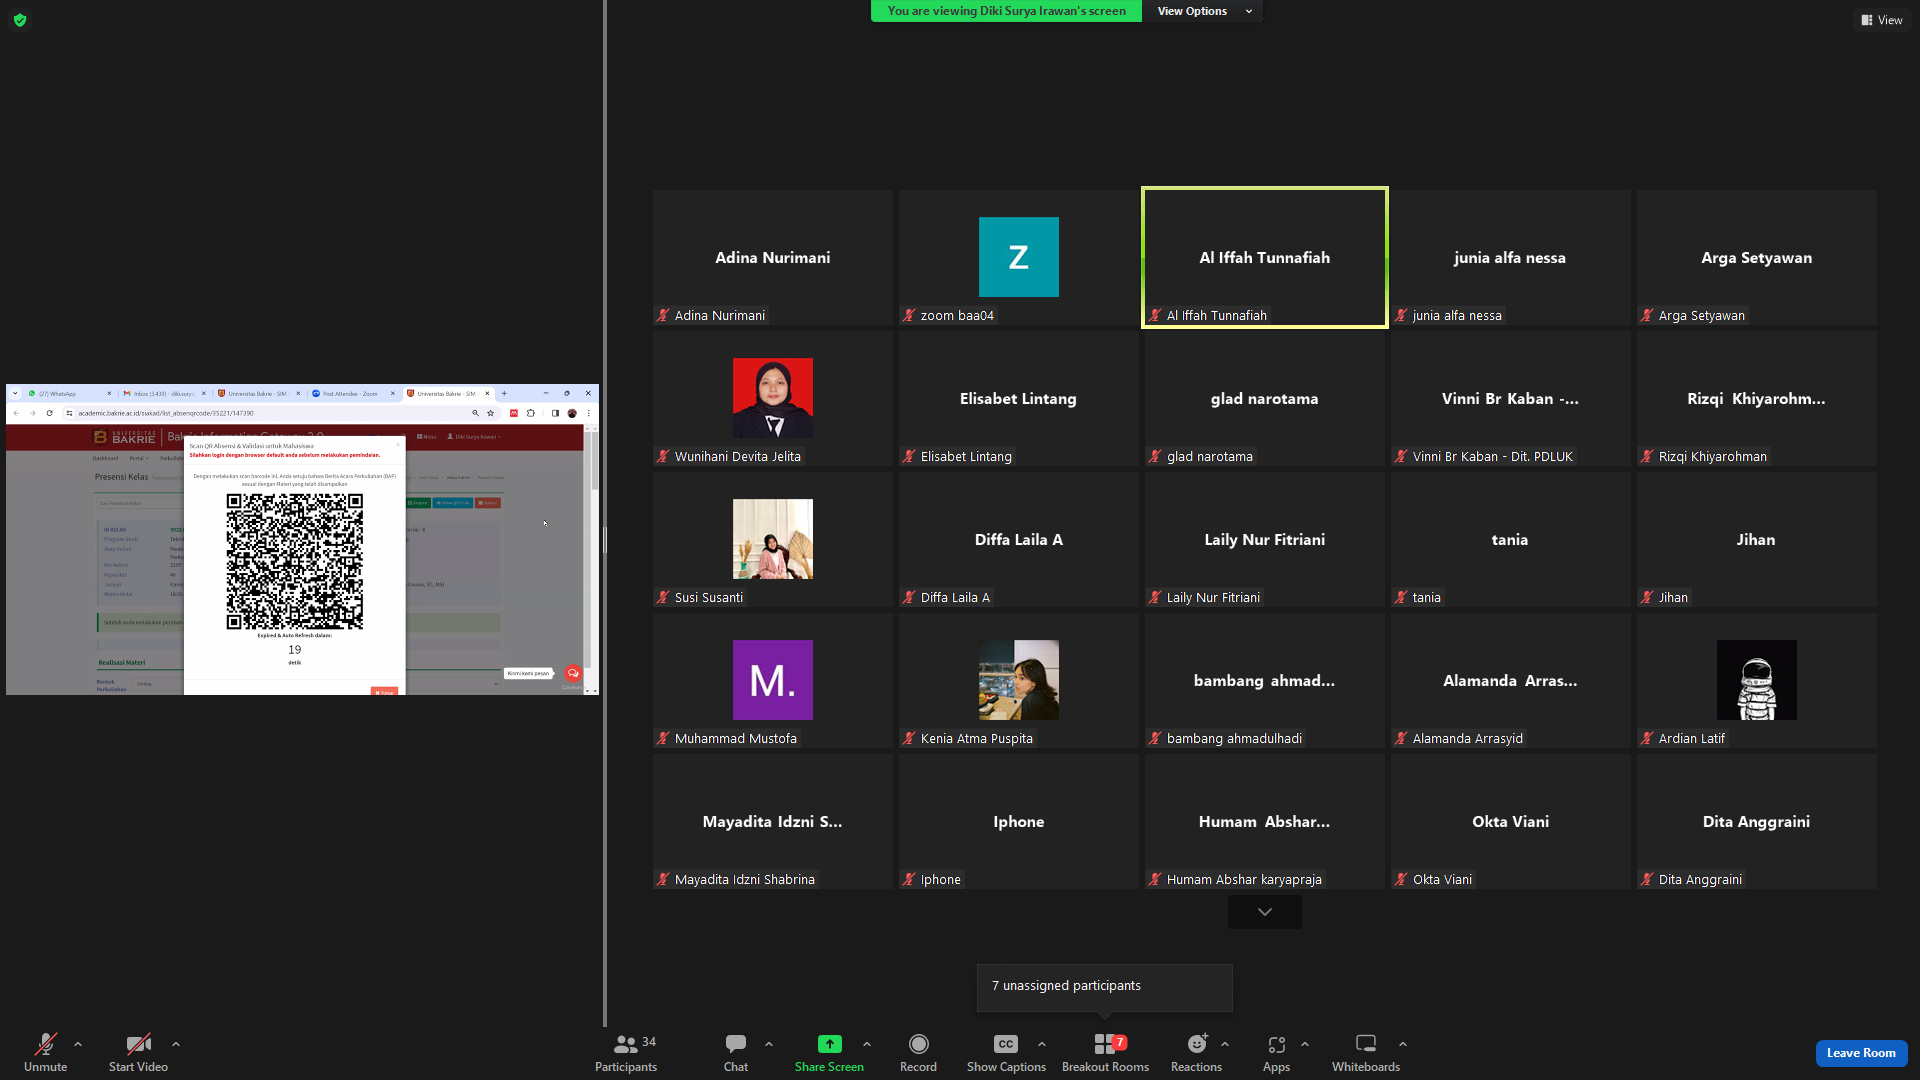Click the green security shield icon
This screenshot has height=1080, width=1920.
20,20
